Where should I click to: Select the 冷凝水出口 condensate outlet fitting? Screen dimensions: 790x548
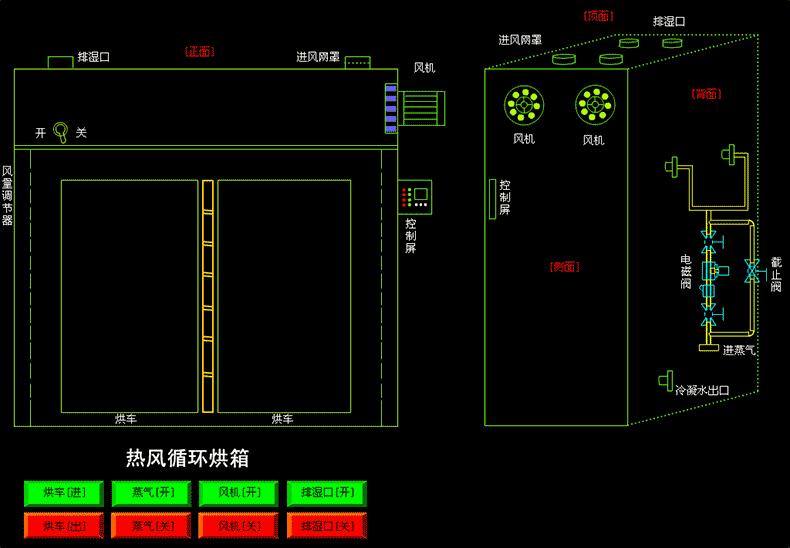click(666, 381)
